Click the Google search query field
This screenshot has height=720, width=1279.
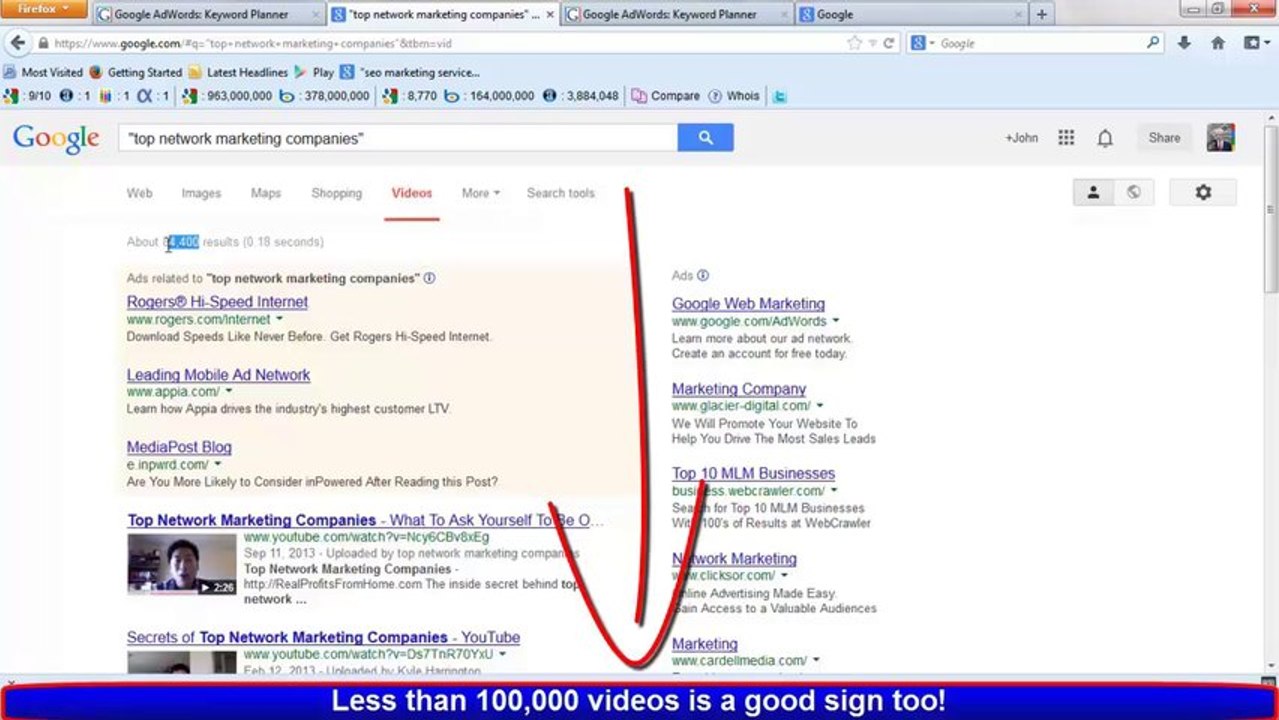pyautogui.click(x=398, y=138)
